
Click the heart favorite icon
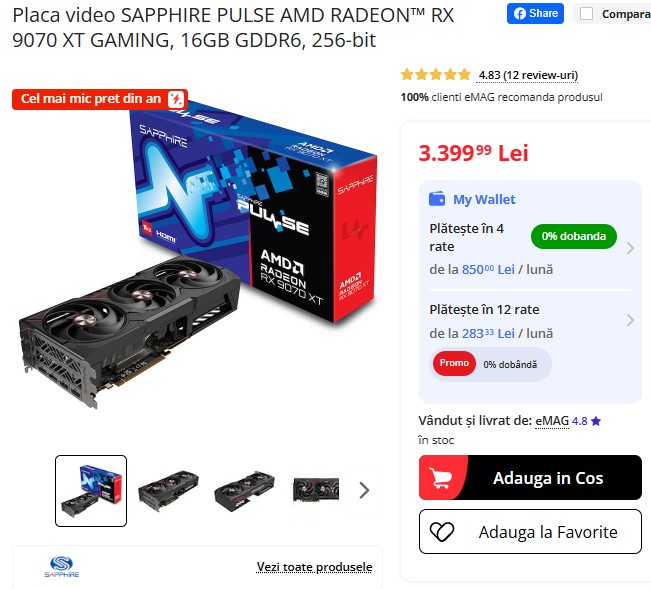442,532
